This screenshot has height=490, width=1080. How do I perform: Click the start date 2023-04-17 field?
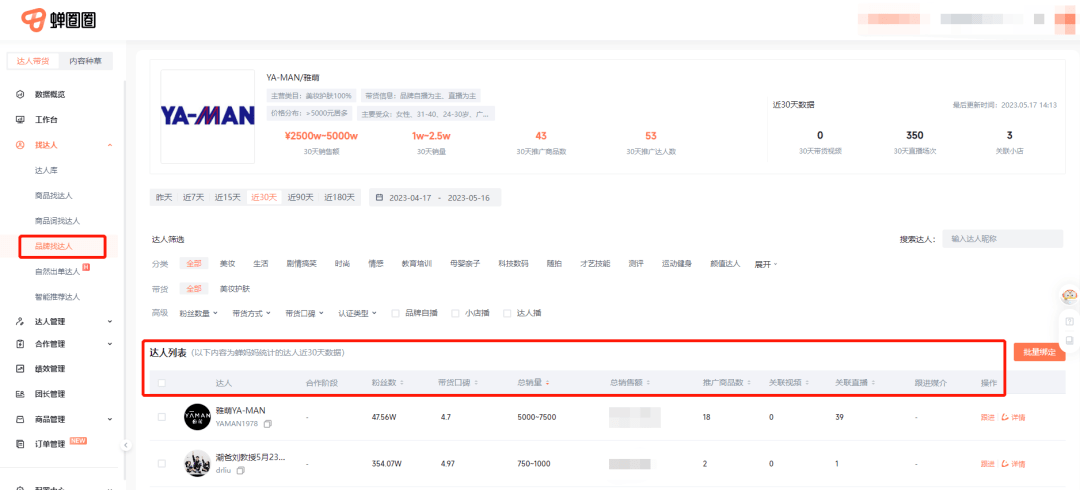click(x=411, y=197)
